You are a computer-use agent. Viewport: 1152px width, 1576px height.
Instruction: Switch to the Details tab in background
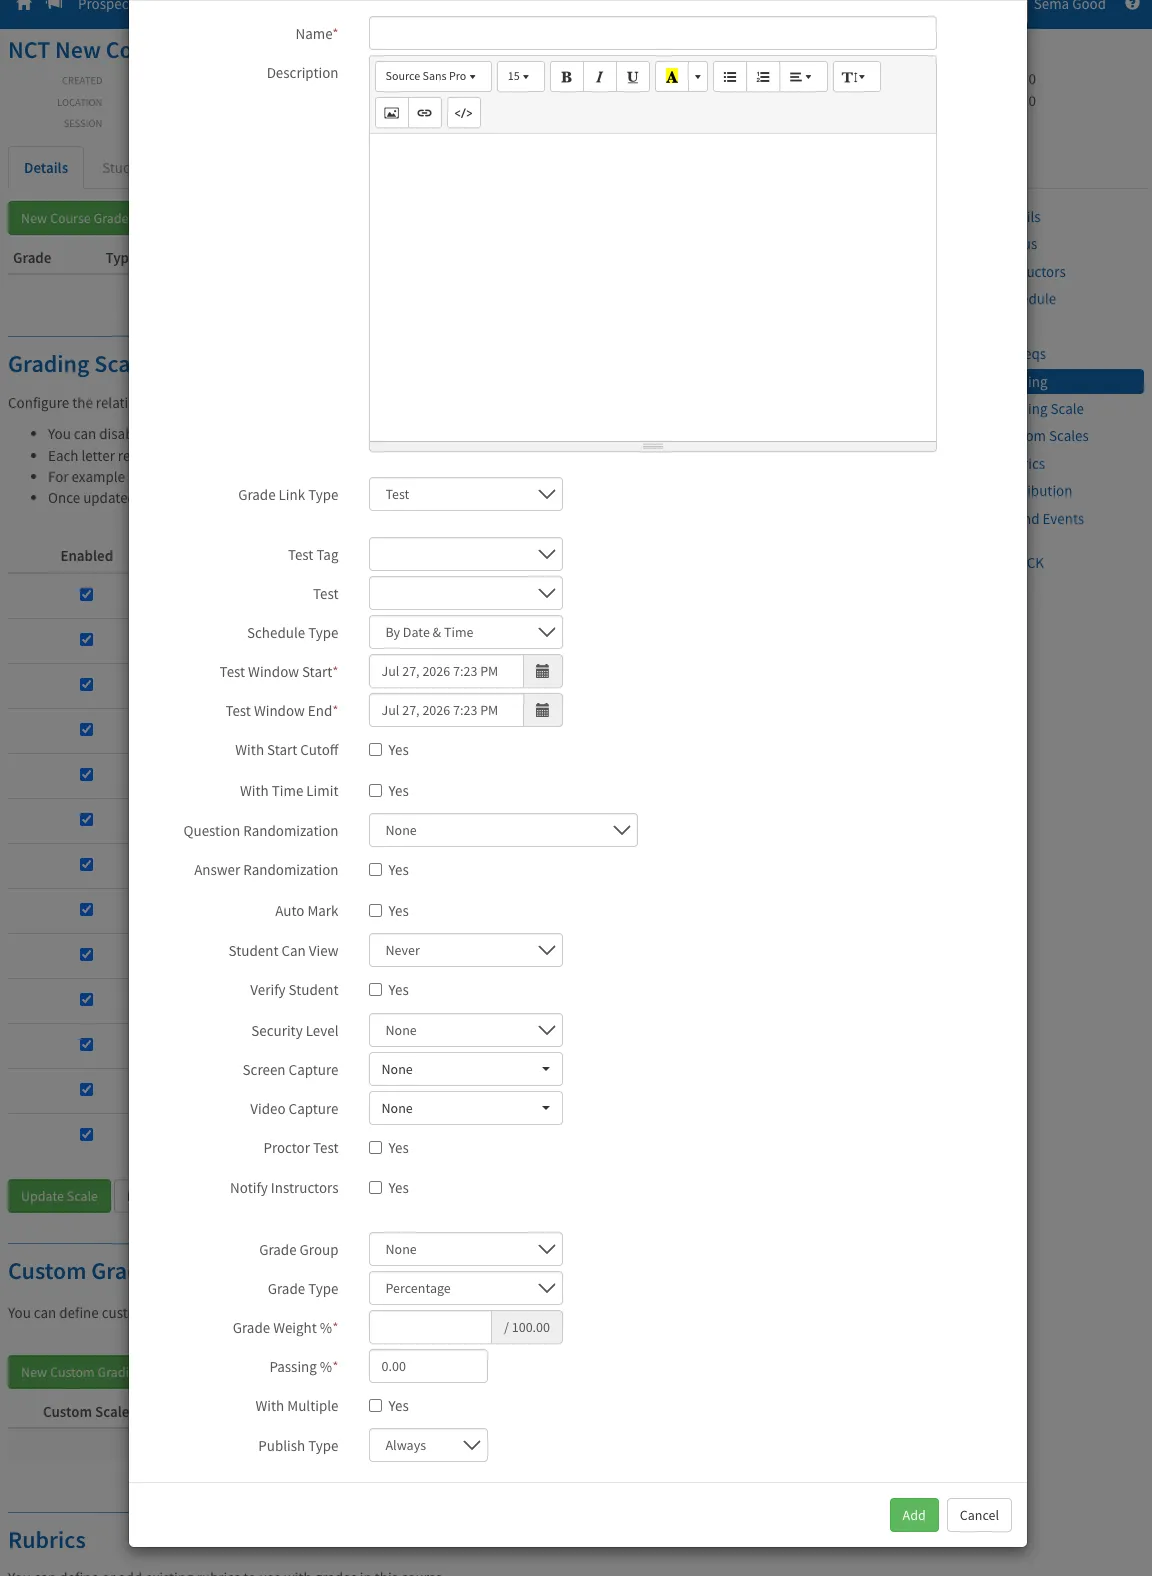46,168
